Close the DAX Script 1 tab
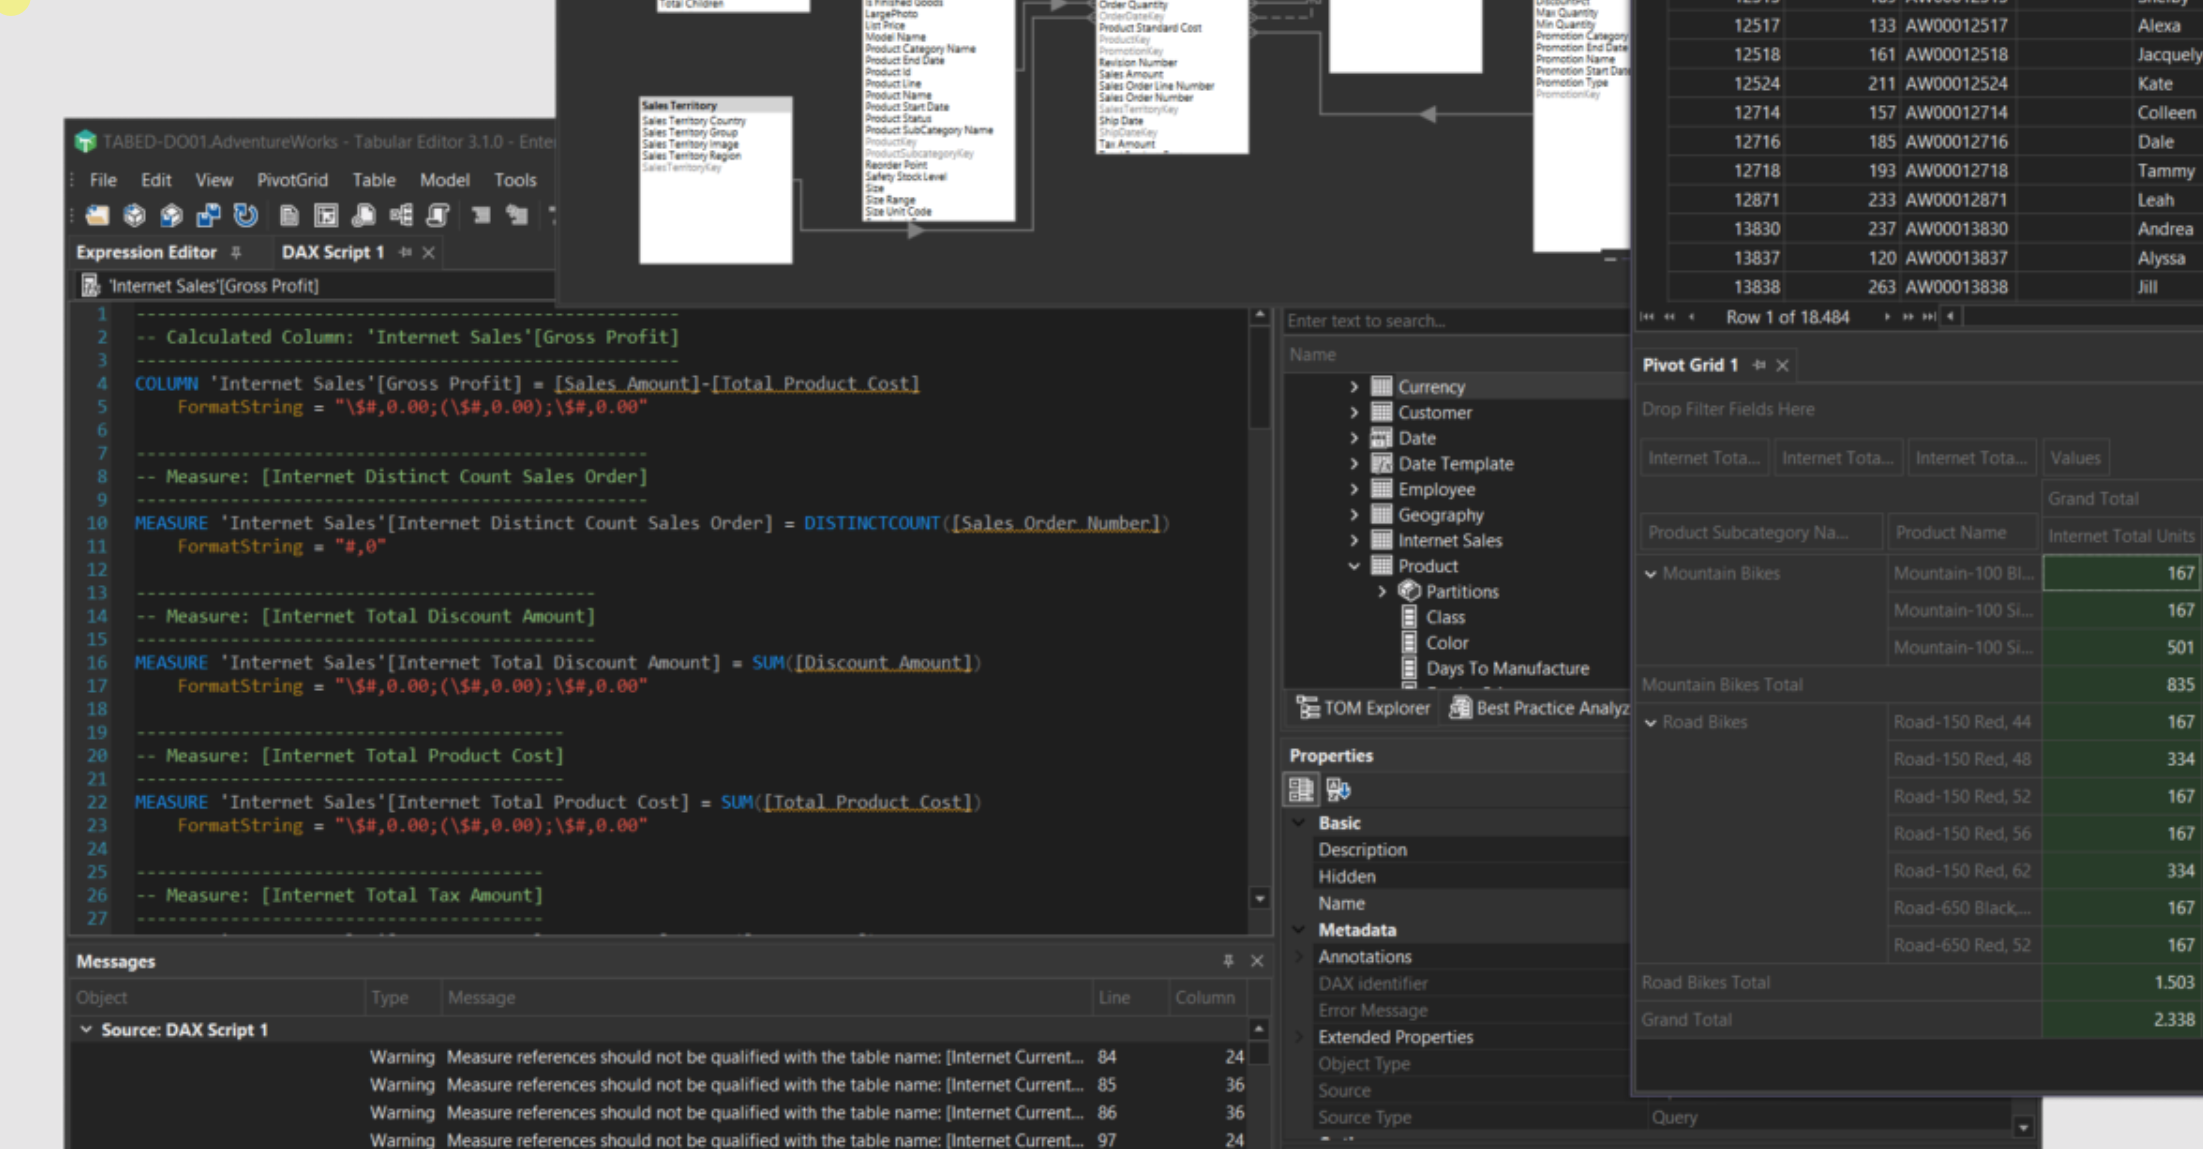This screenshot has width=2203, height=1149. 428,253
